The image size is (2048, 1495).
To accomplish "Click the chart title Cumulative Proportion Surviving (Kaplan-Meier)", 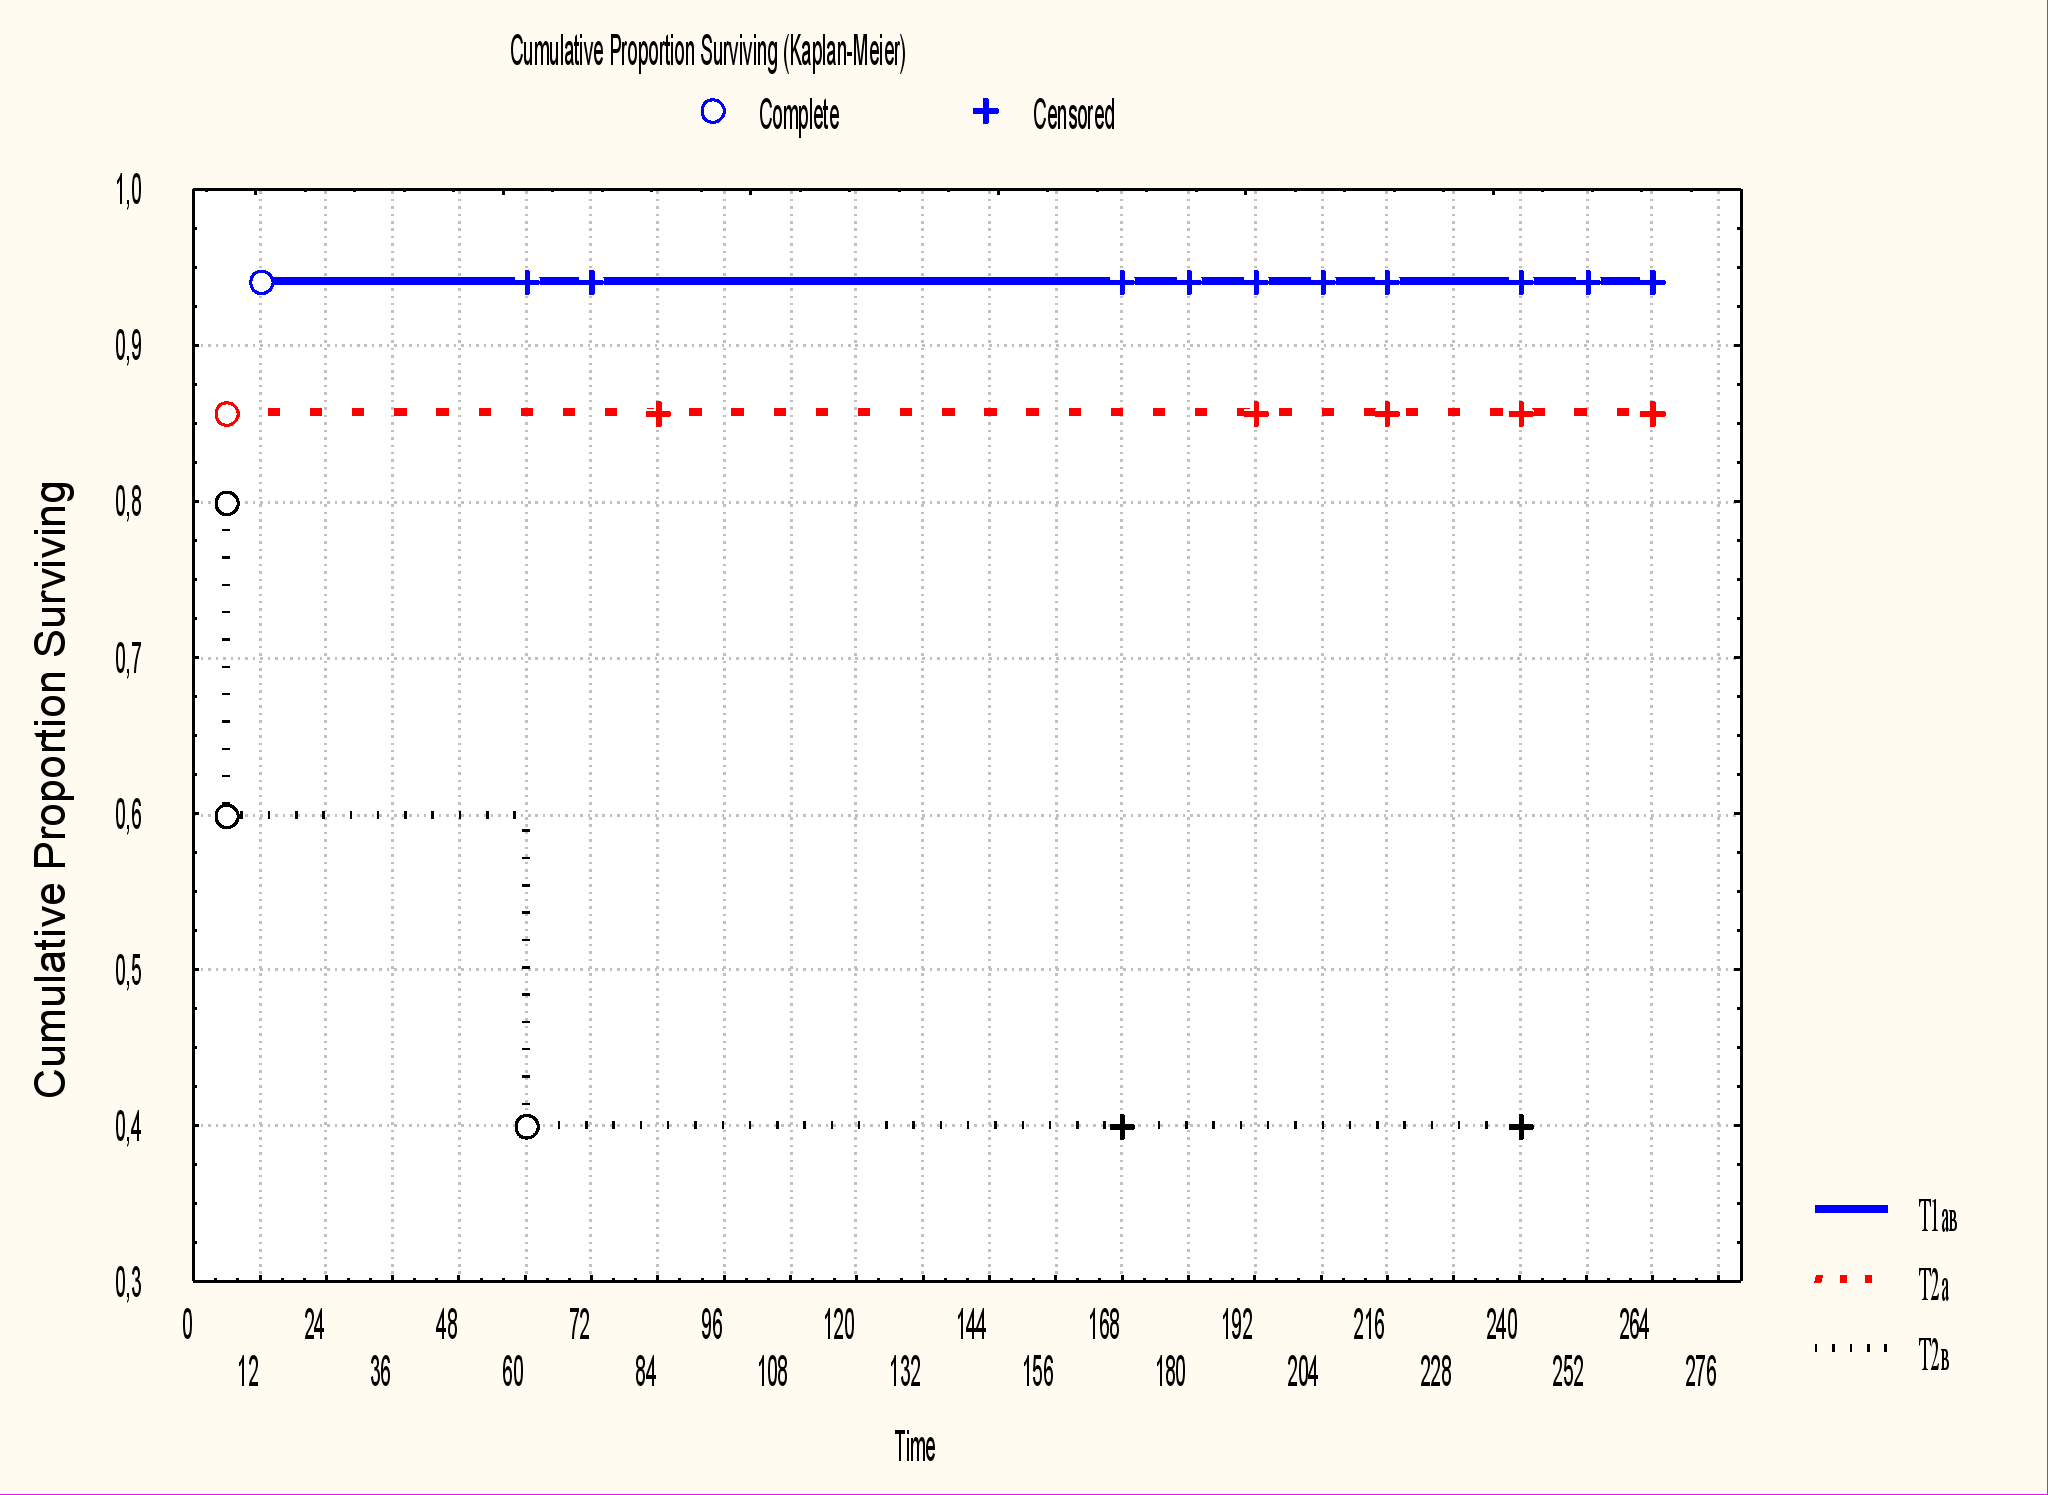I will (x=707, y=51).
